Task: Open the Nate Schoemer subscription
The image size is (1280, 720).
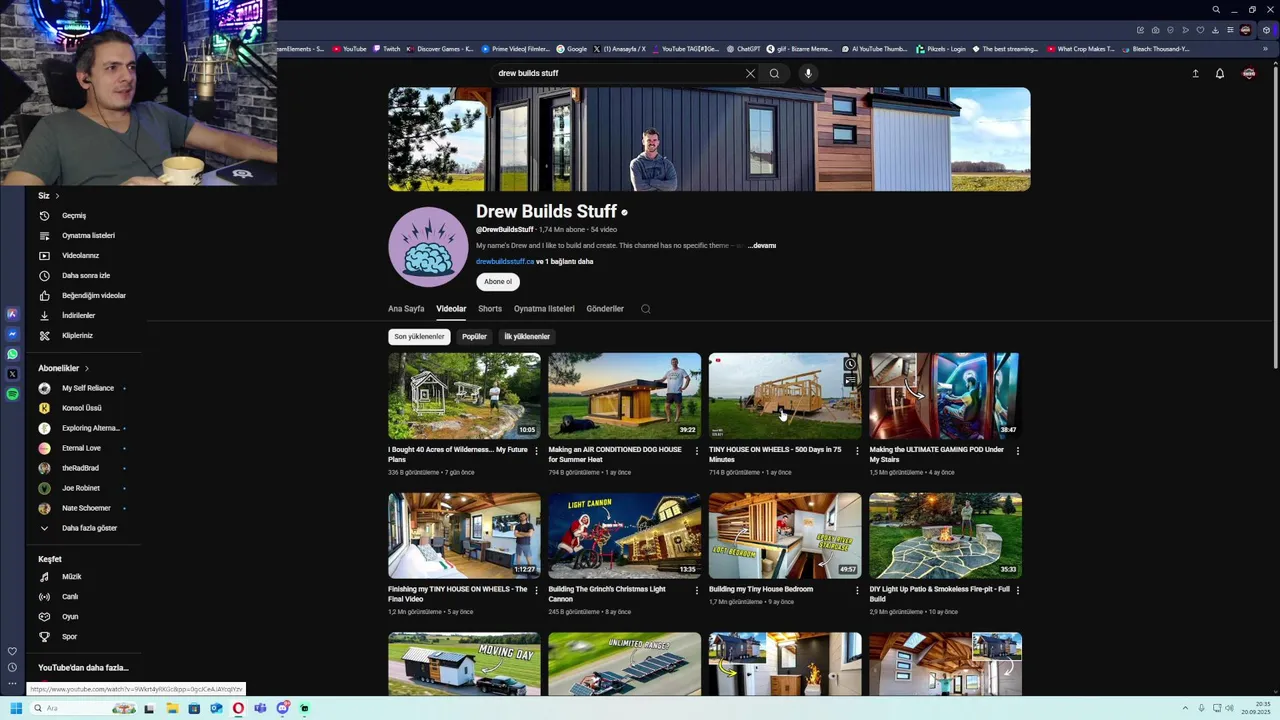Action: pos(84,508)
